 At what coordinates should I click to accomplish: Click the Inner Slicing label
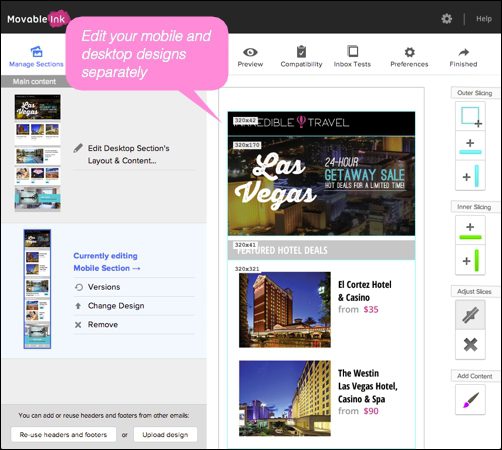(x=474, y=207)
